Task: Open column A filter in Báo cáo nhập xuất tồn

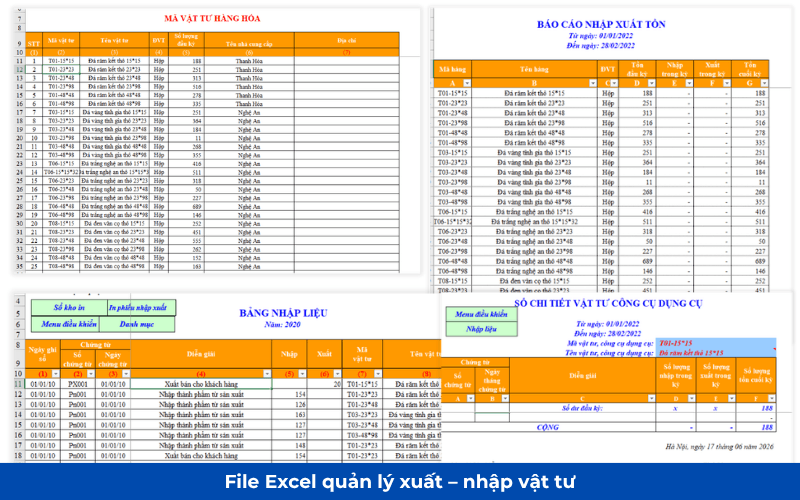Action: [x=467, y=83]
